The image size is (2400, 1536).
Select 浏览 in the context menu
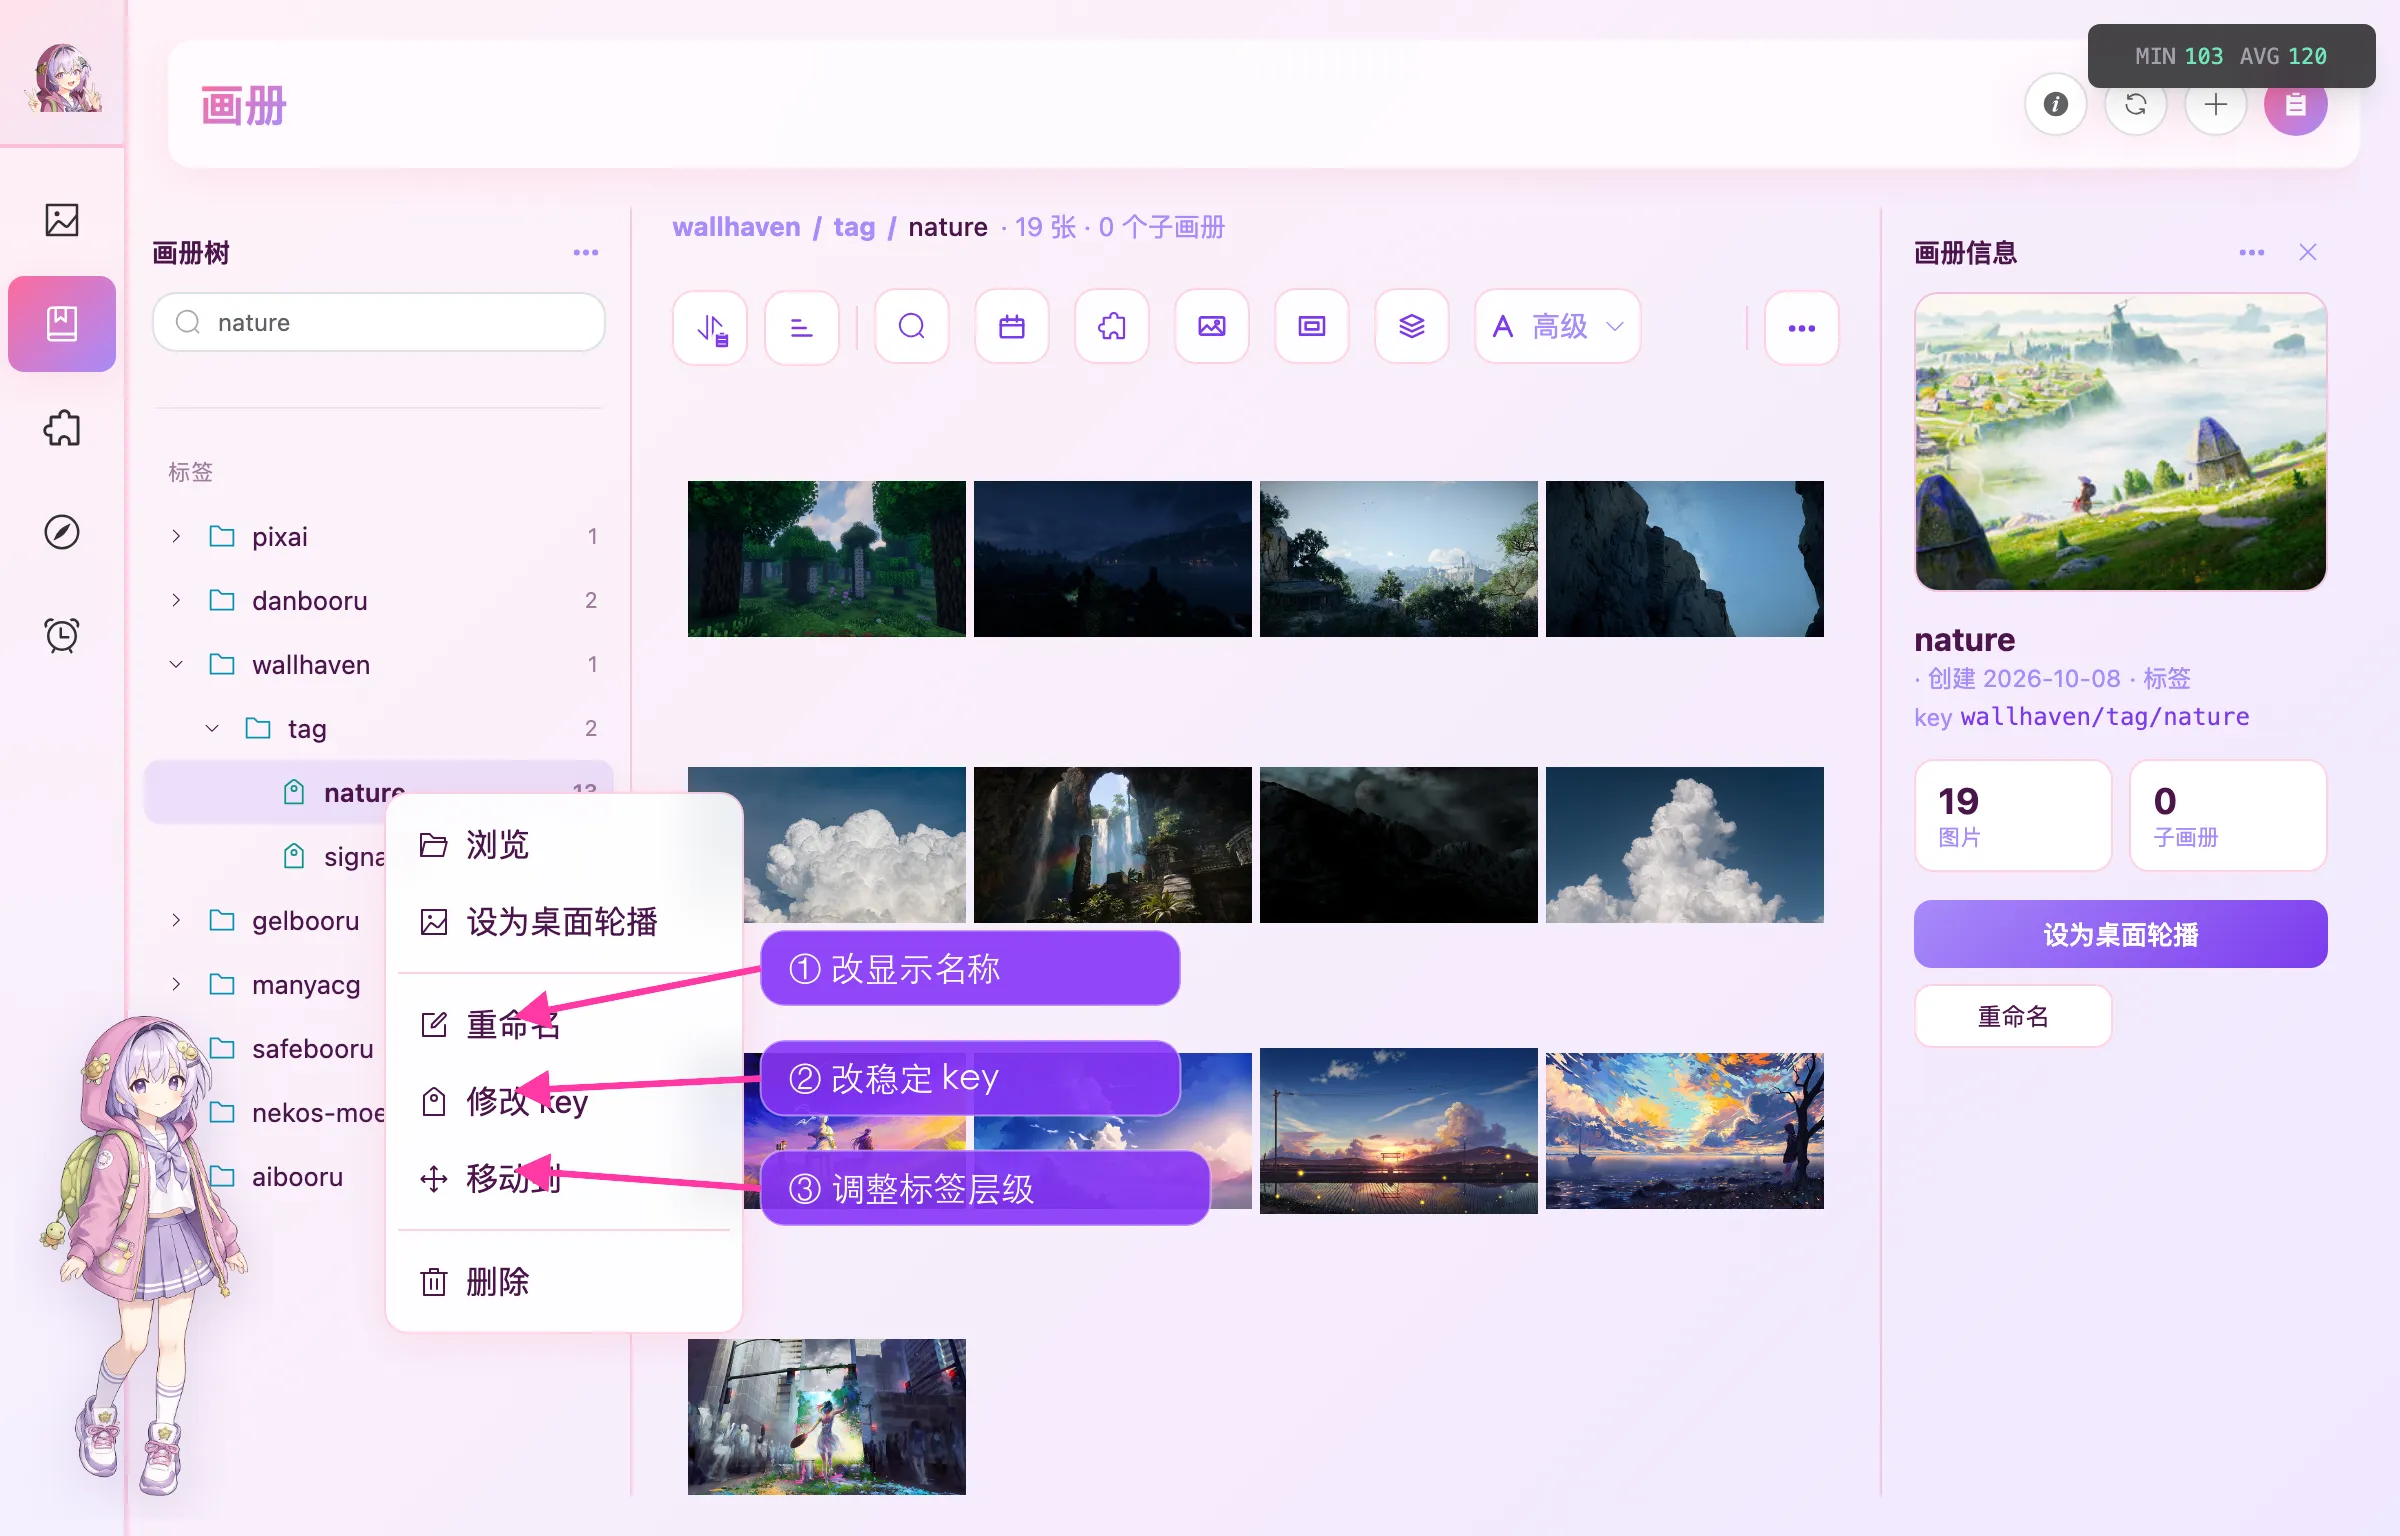pyautogui.click(x=564, y=845)
